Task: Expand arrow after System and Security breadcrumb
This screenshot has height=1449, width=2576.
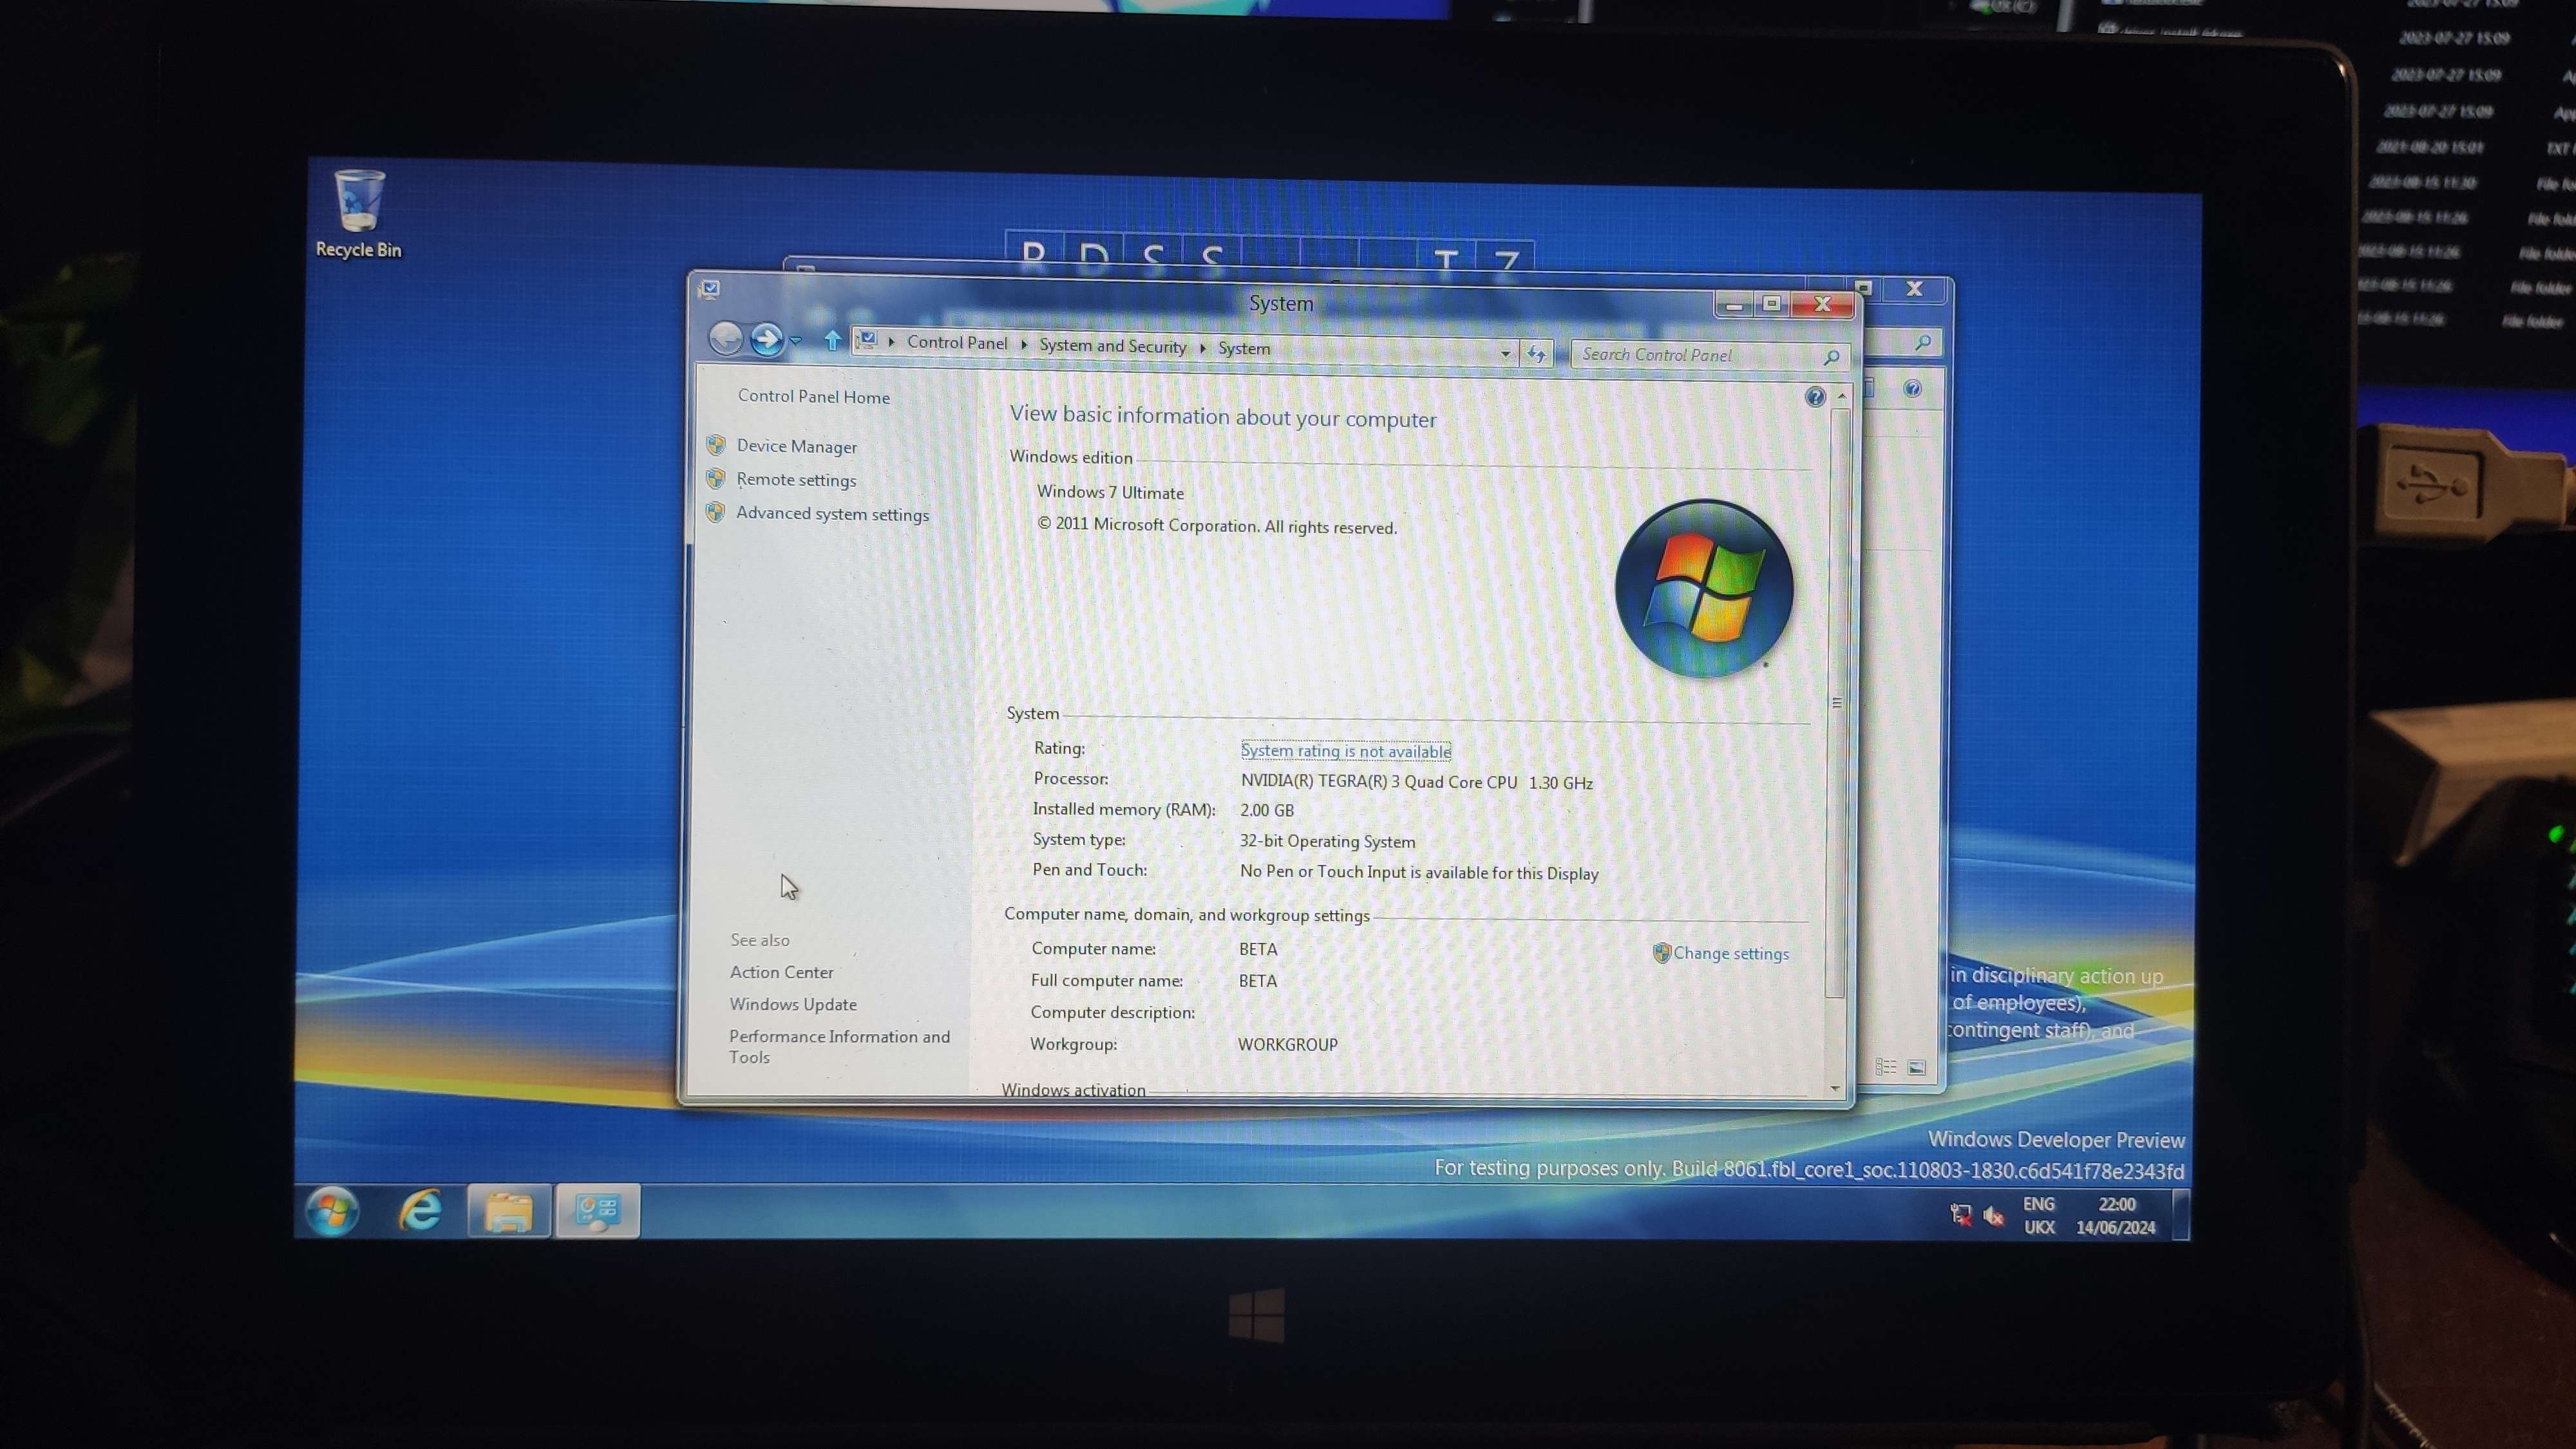Action: click(1202, 348)
